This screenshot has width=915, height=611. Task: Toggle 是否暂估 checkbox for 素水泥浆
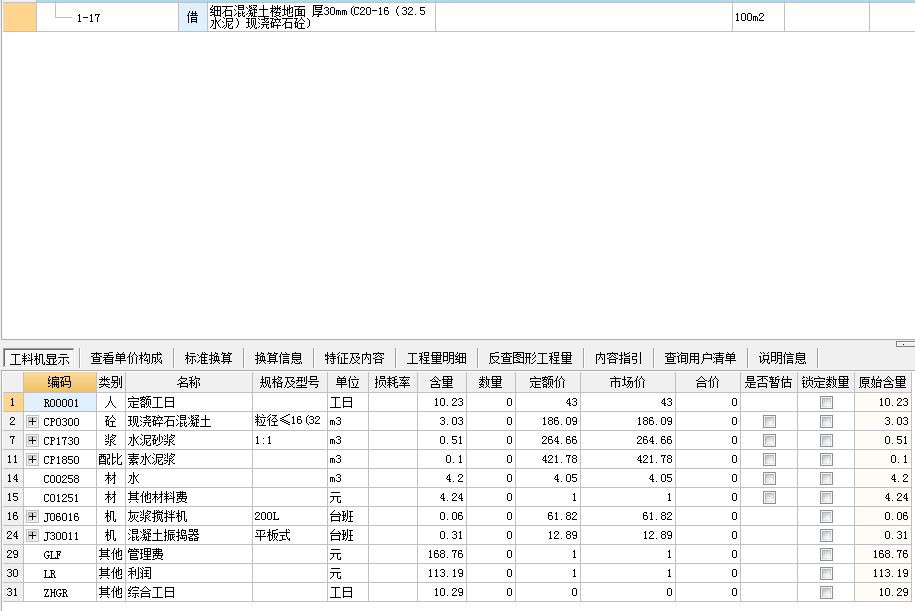coord(770,459)
